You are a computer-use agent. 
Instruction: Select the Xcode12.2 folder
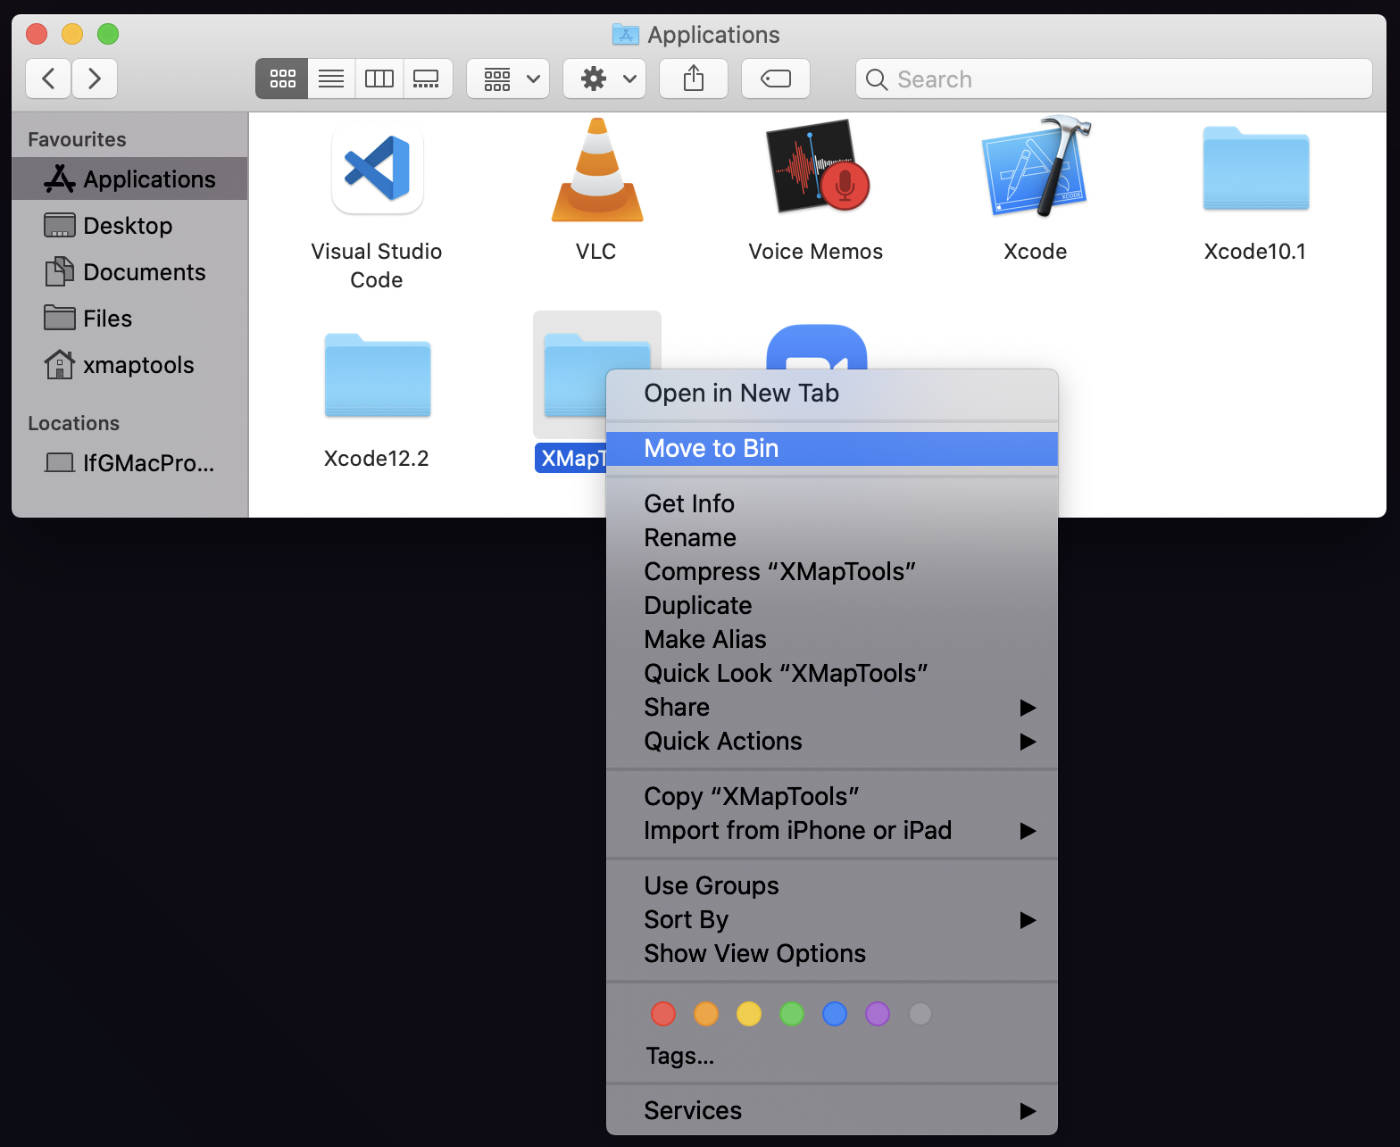(x=377, y=375)
